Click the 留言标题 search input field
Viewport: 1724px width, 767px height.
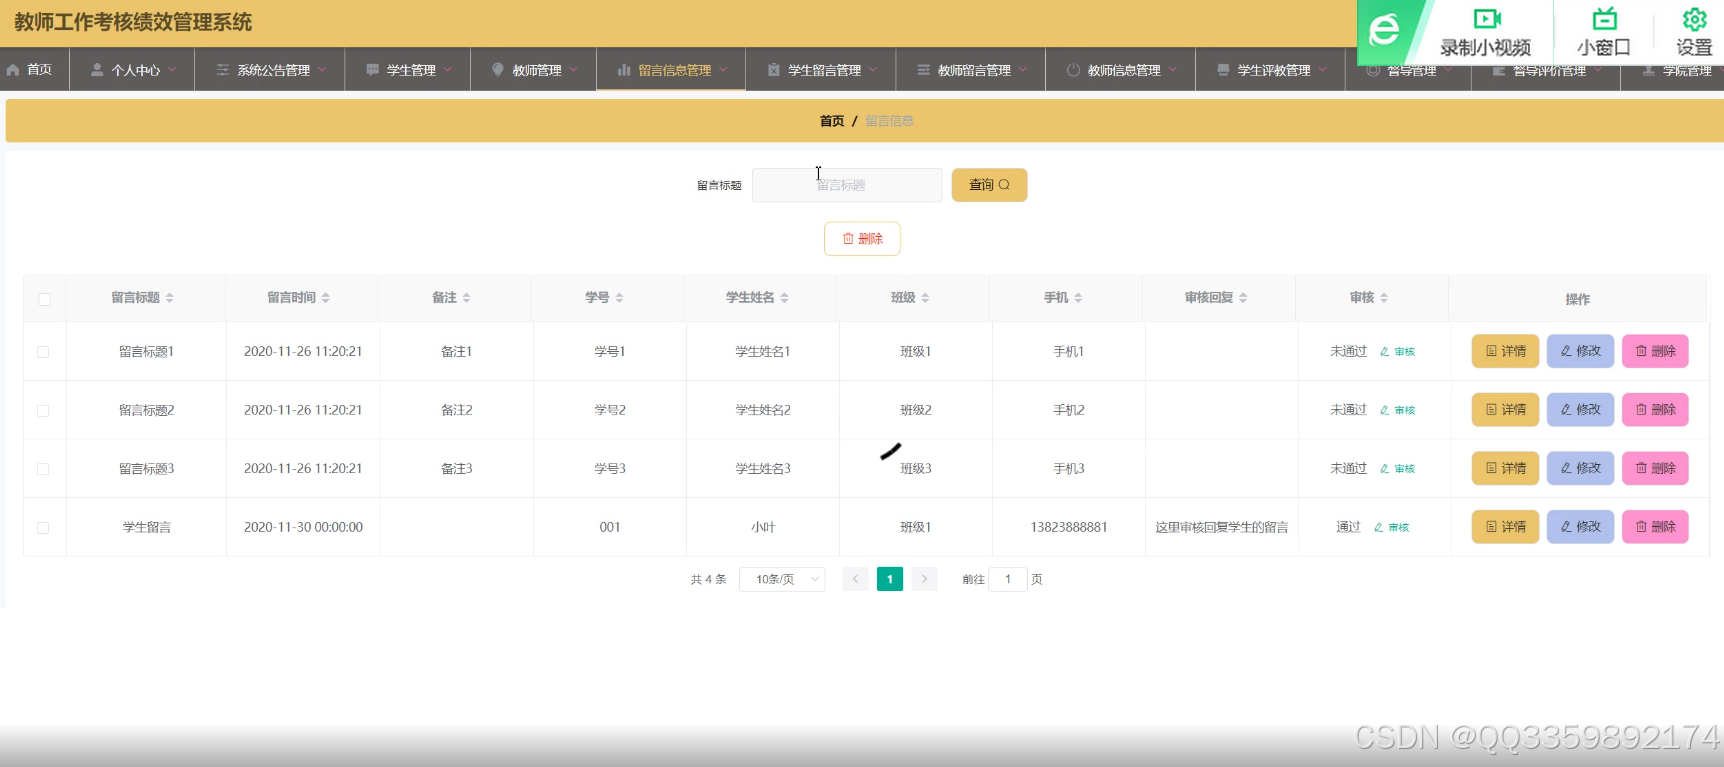point(847,185)
